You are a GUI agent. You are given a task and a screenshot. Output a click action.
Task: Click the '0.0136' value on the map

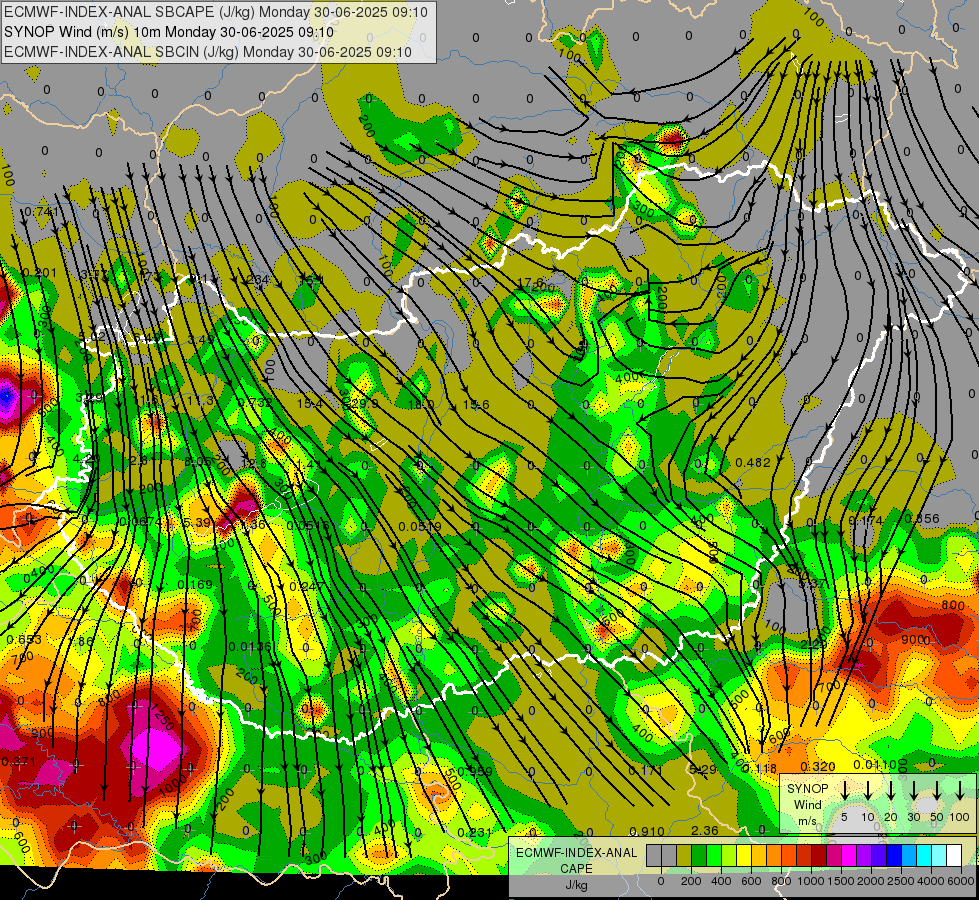250,646
